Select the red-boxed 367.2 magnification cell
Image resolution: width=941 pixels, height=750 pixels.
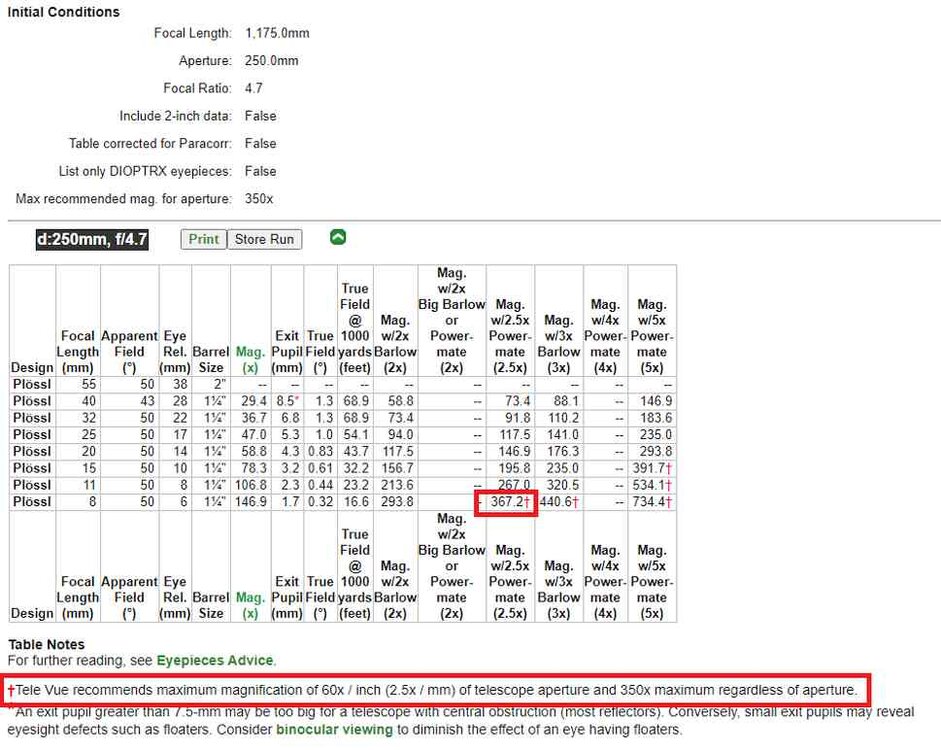tap(508, 502)
